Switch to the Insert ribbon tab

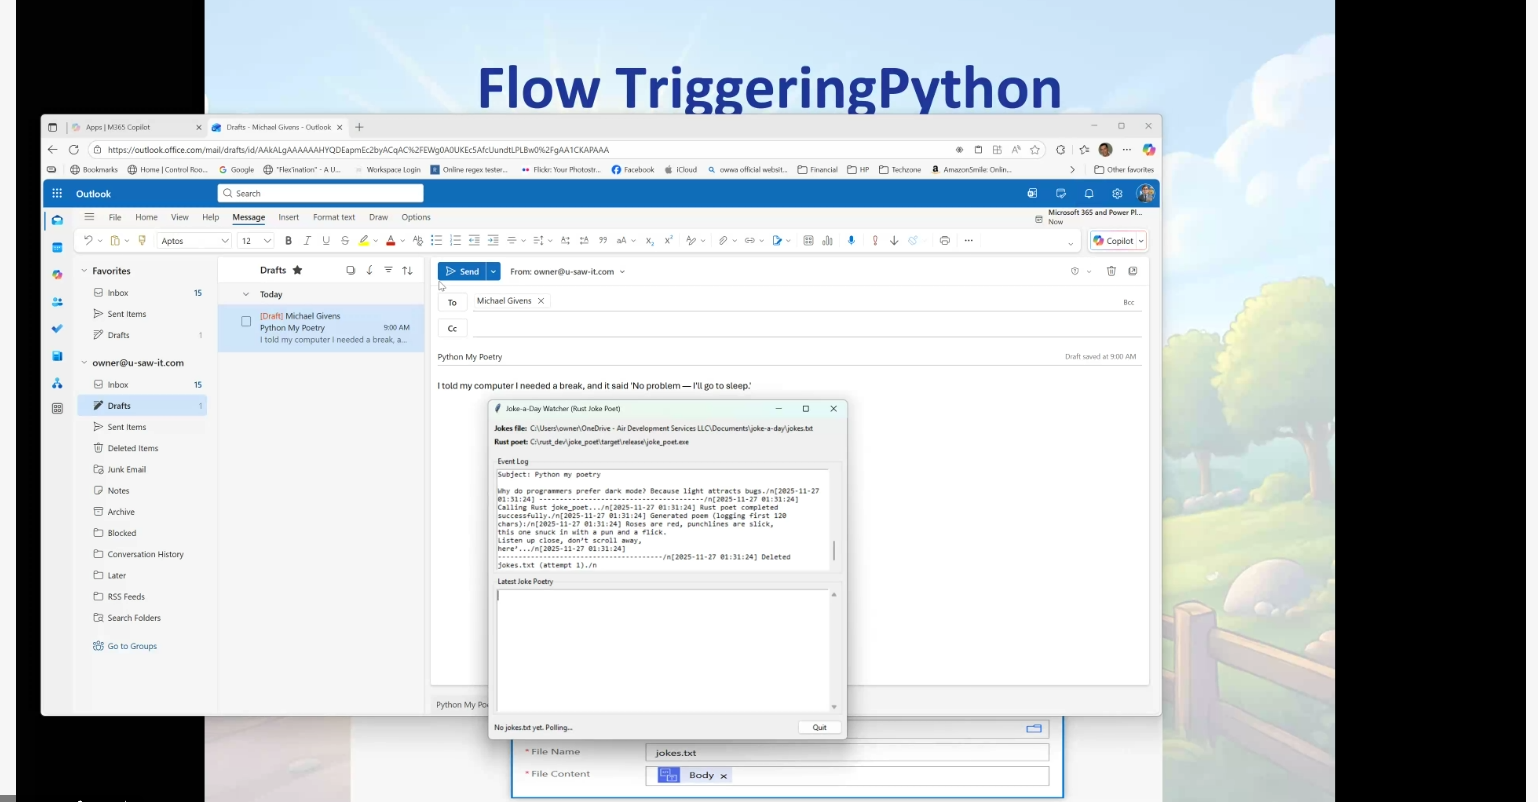pos(288,217)
